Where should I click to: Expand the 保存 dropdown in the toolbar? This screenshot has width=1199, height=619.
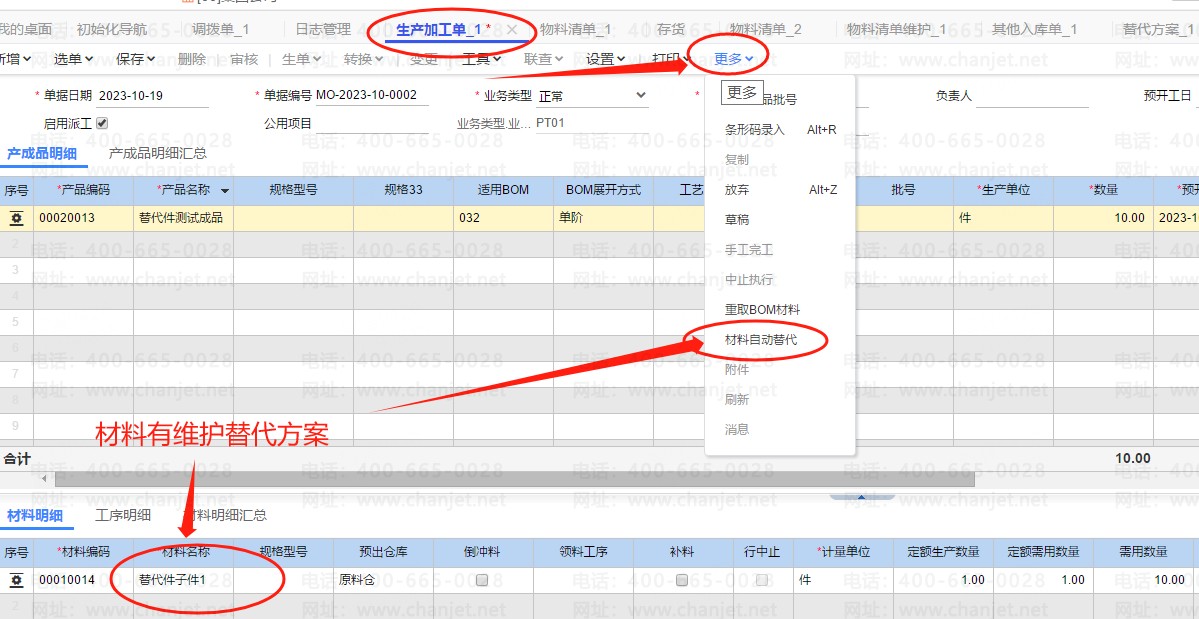(136, 59)
